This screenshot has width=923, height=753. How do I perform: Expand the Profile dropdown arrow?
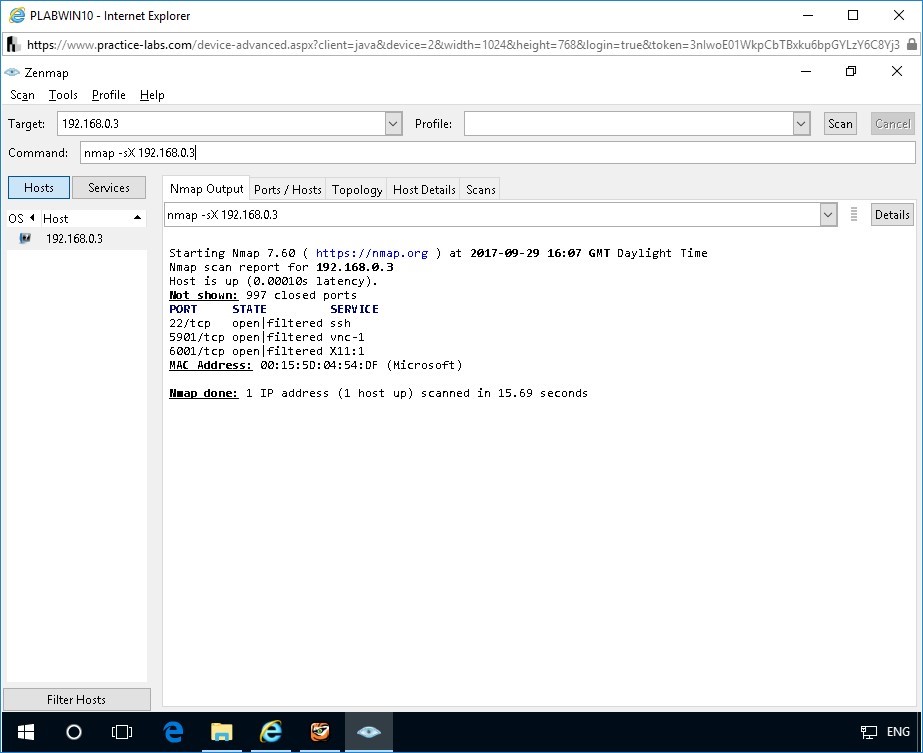[801, 124]
